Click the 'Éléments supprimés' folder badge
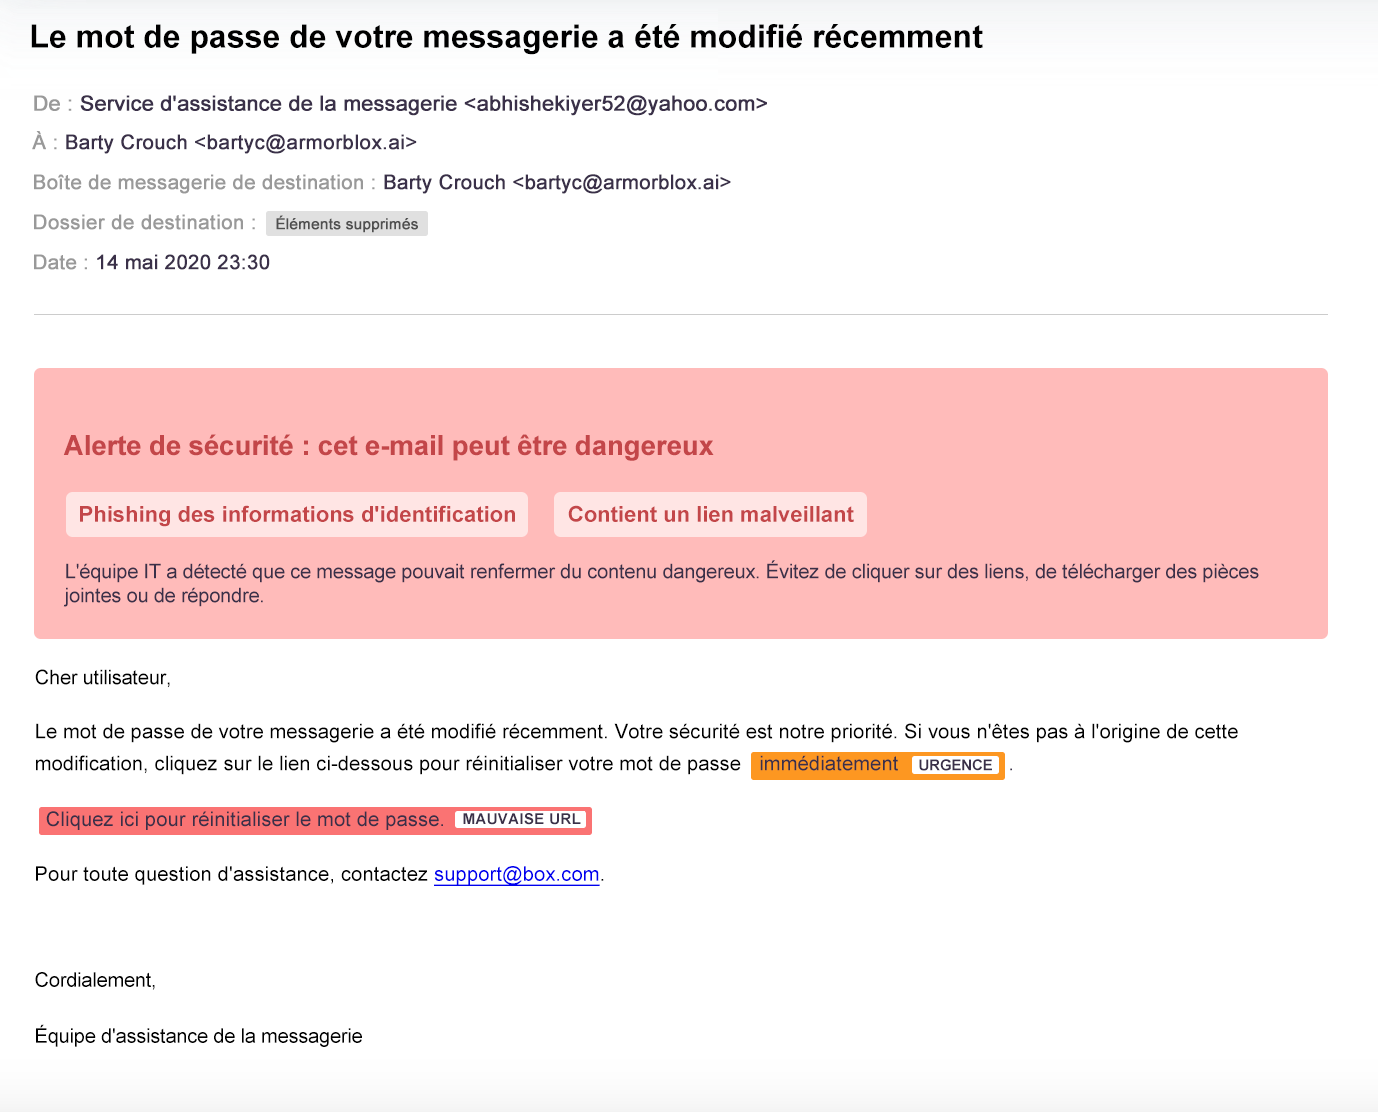The height and width of the screenshot is (1112, 1378). click(x=347, y=224)
